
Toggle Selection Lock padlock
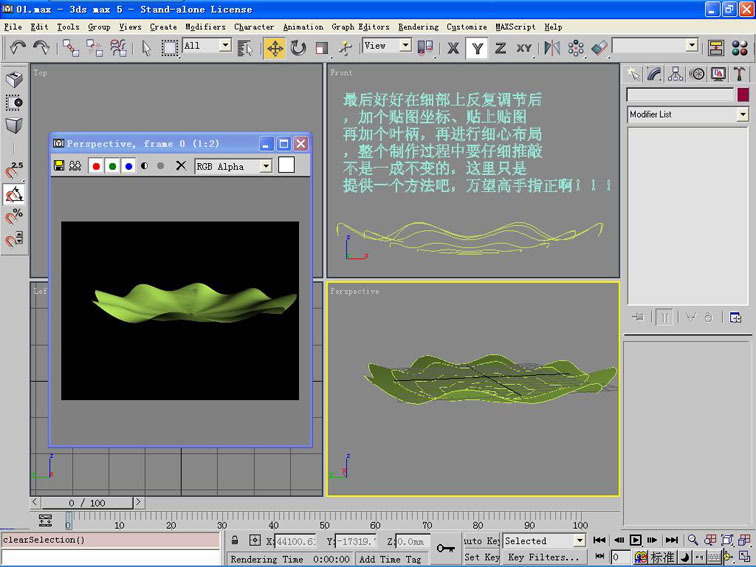click(x=235, y=540)
